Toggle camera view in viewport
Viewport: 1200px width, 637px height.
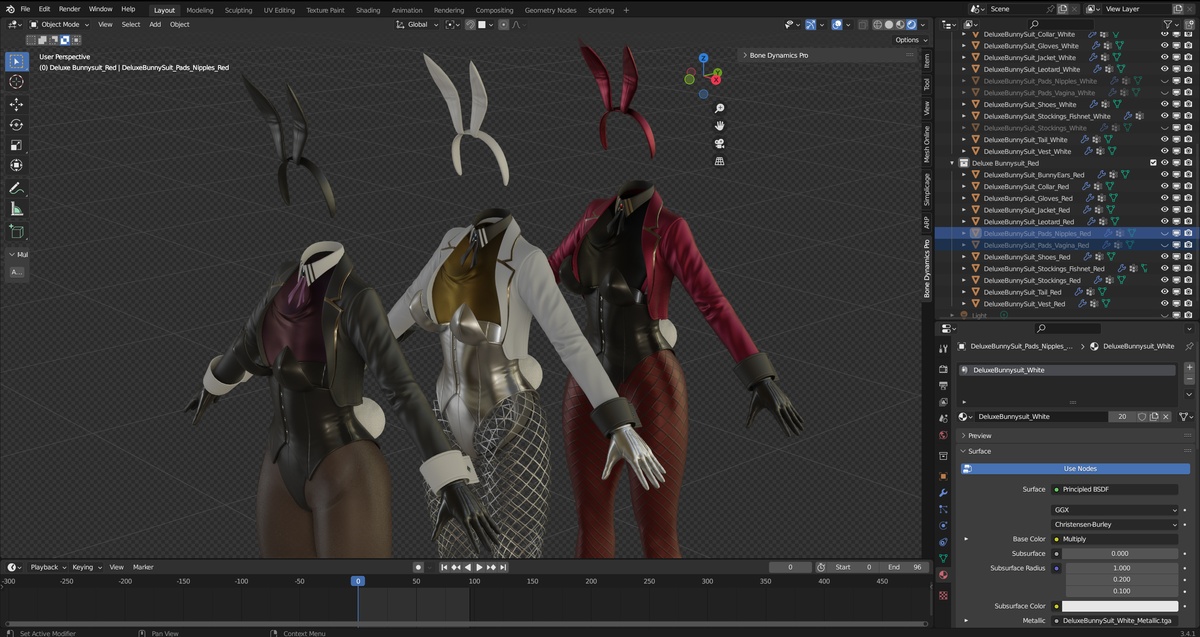pos(719,143)
